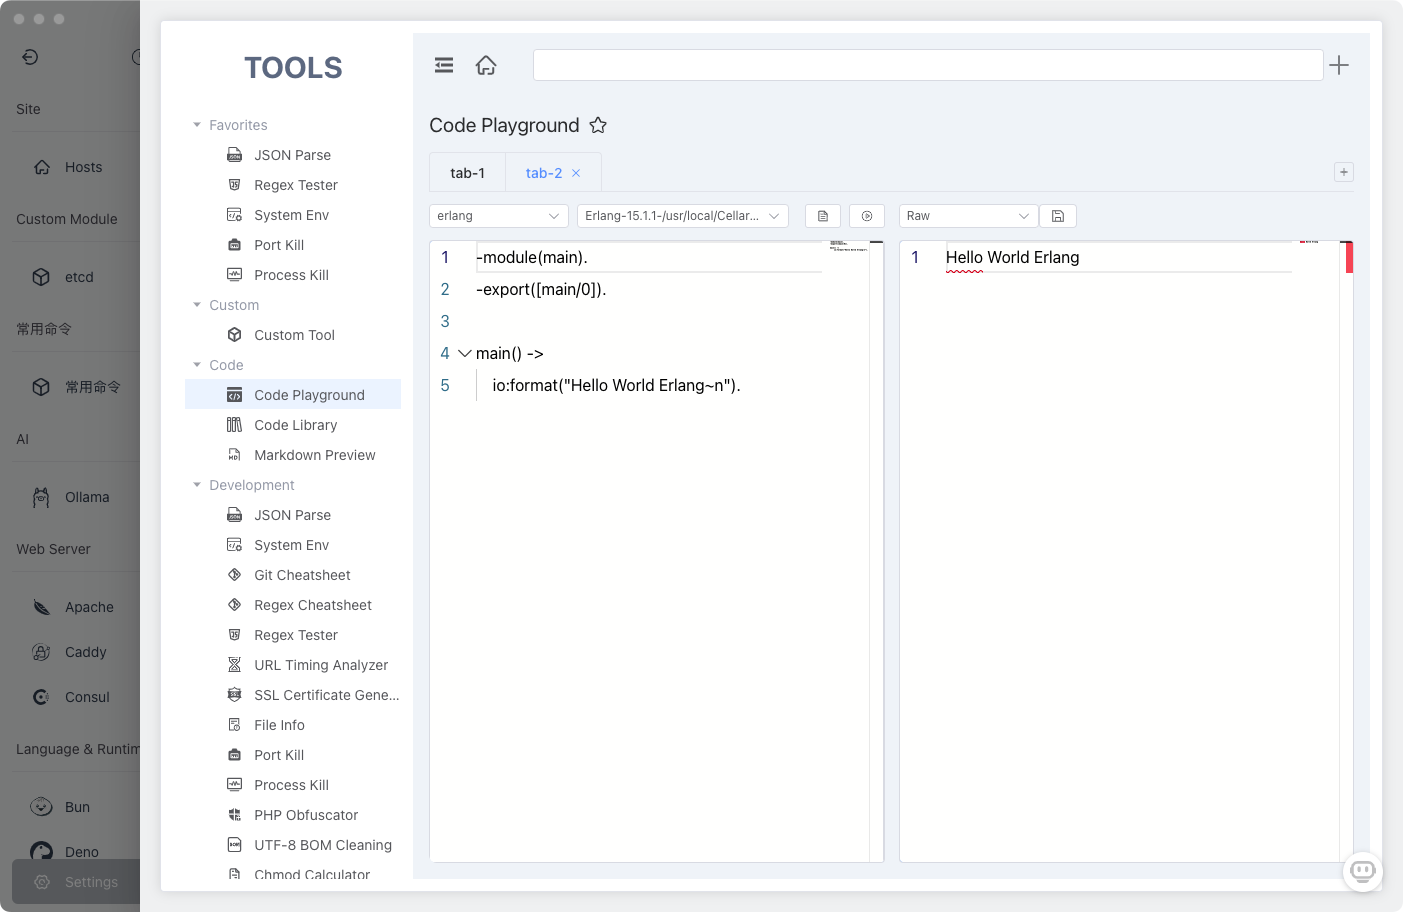Click JSON Parse icon under Favorites
The height and width of the screenshot is (912, 1403).
click(x=234, y=155)
